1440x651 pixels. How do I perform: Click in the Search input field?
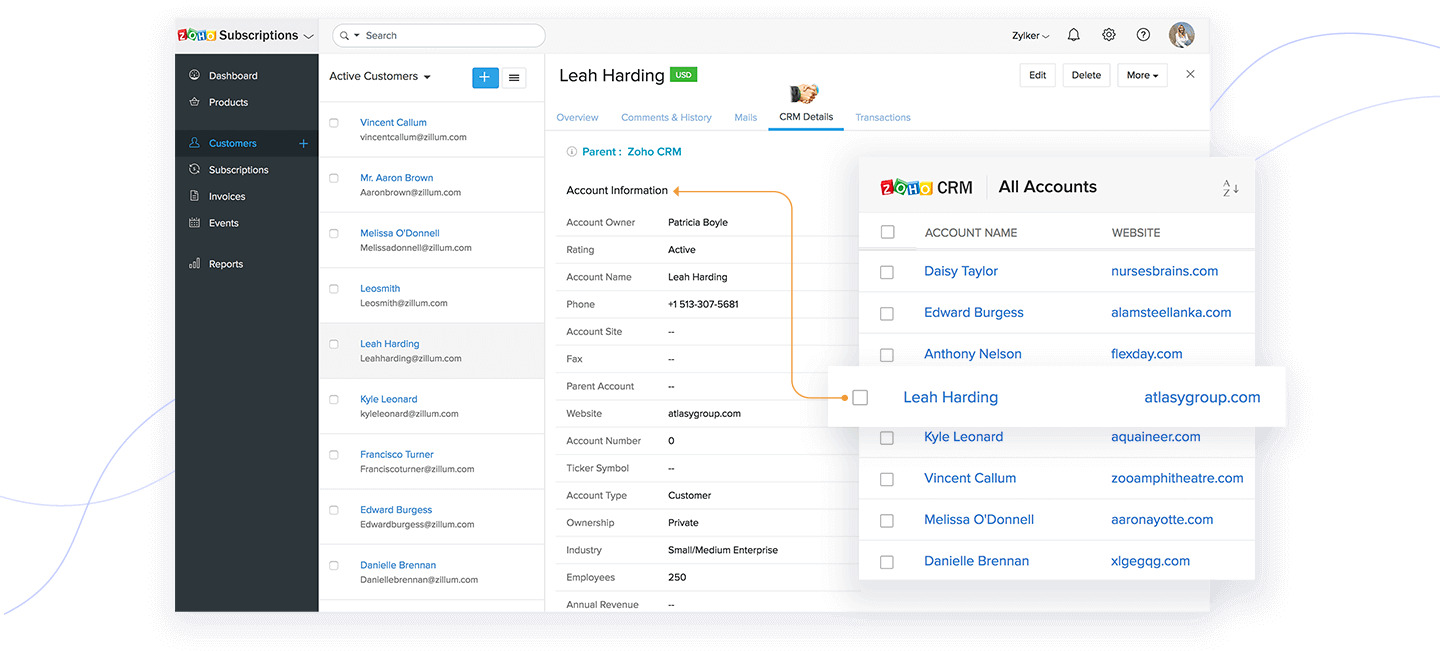[x=440, y=35]
